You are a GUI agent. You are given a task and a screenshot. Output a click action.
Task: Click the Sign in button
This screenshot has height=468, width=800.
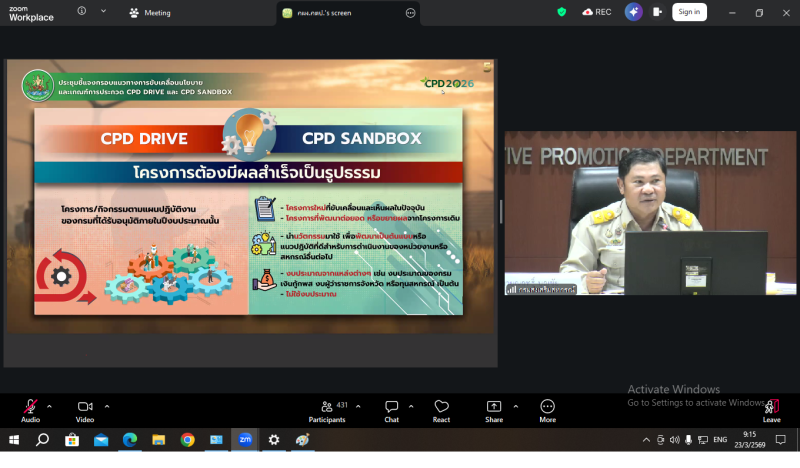pos(688,12)
